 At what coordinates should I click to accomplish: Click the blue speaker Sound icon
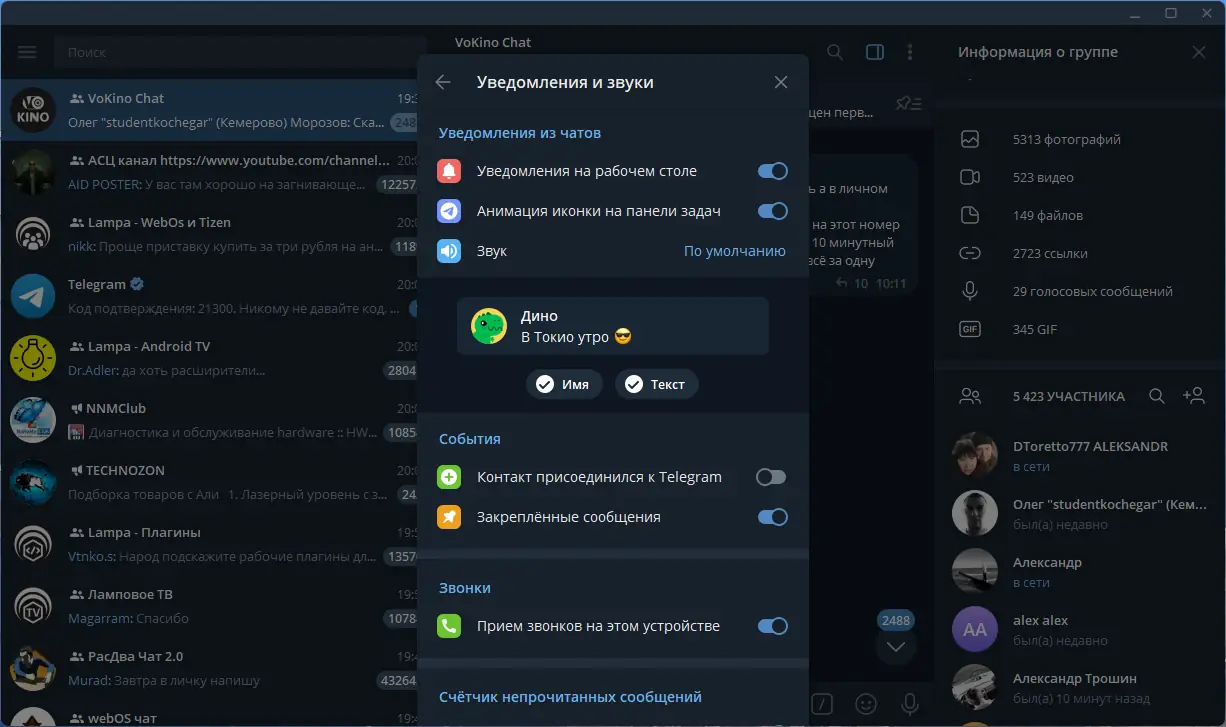pos(449,251)
